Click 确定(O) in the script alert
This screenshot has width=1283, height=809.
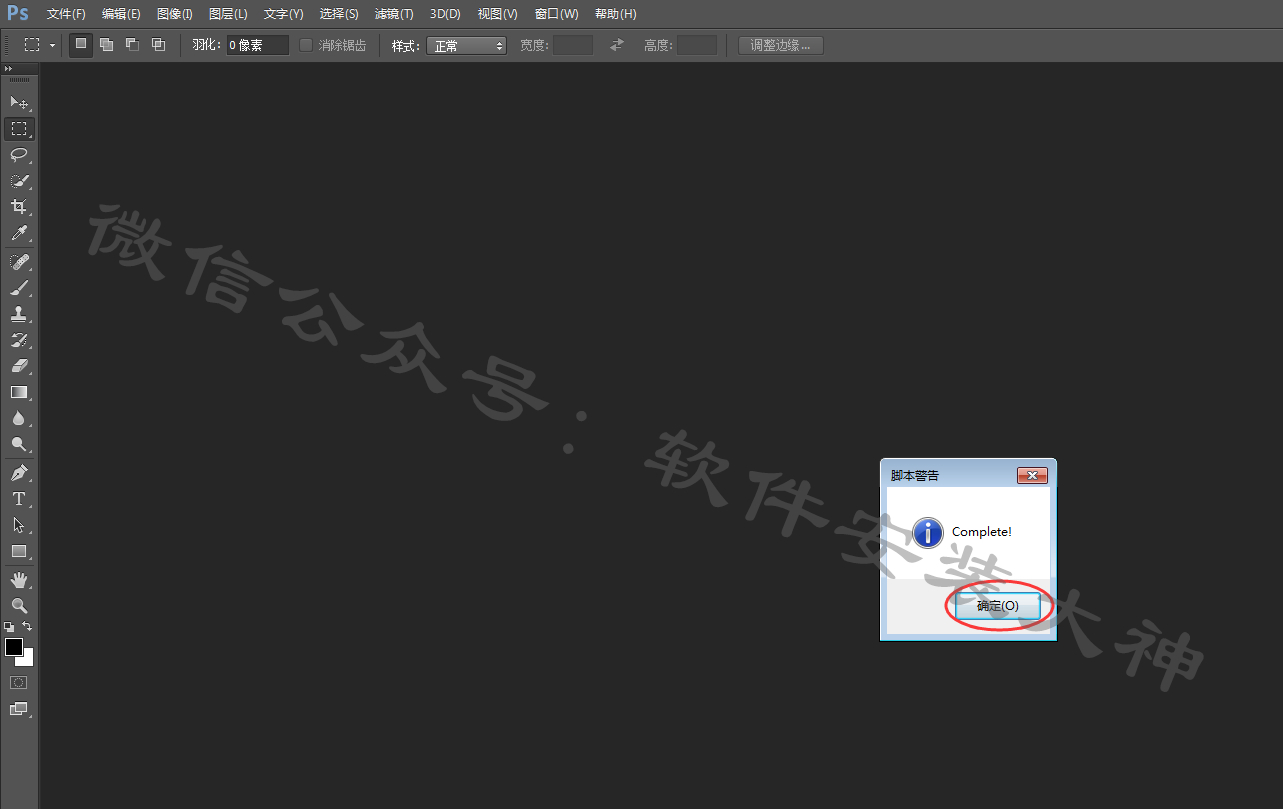click(x=998, y=606)
